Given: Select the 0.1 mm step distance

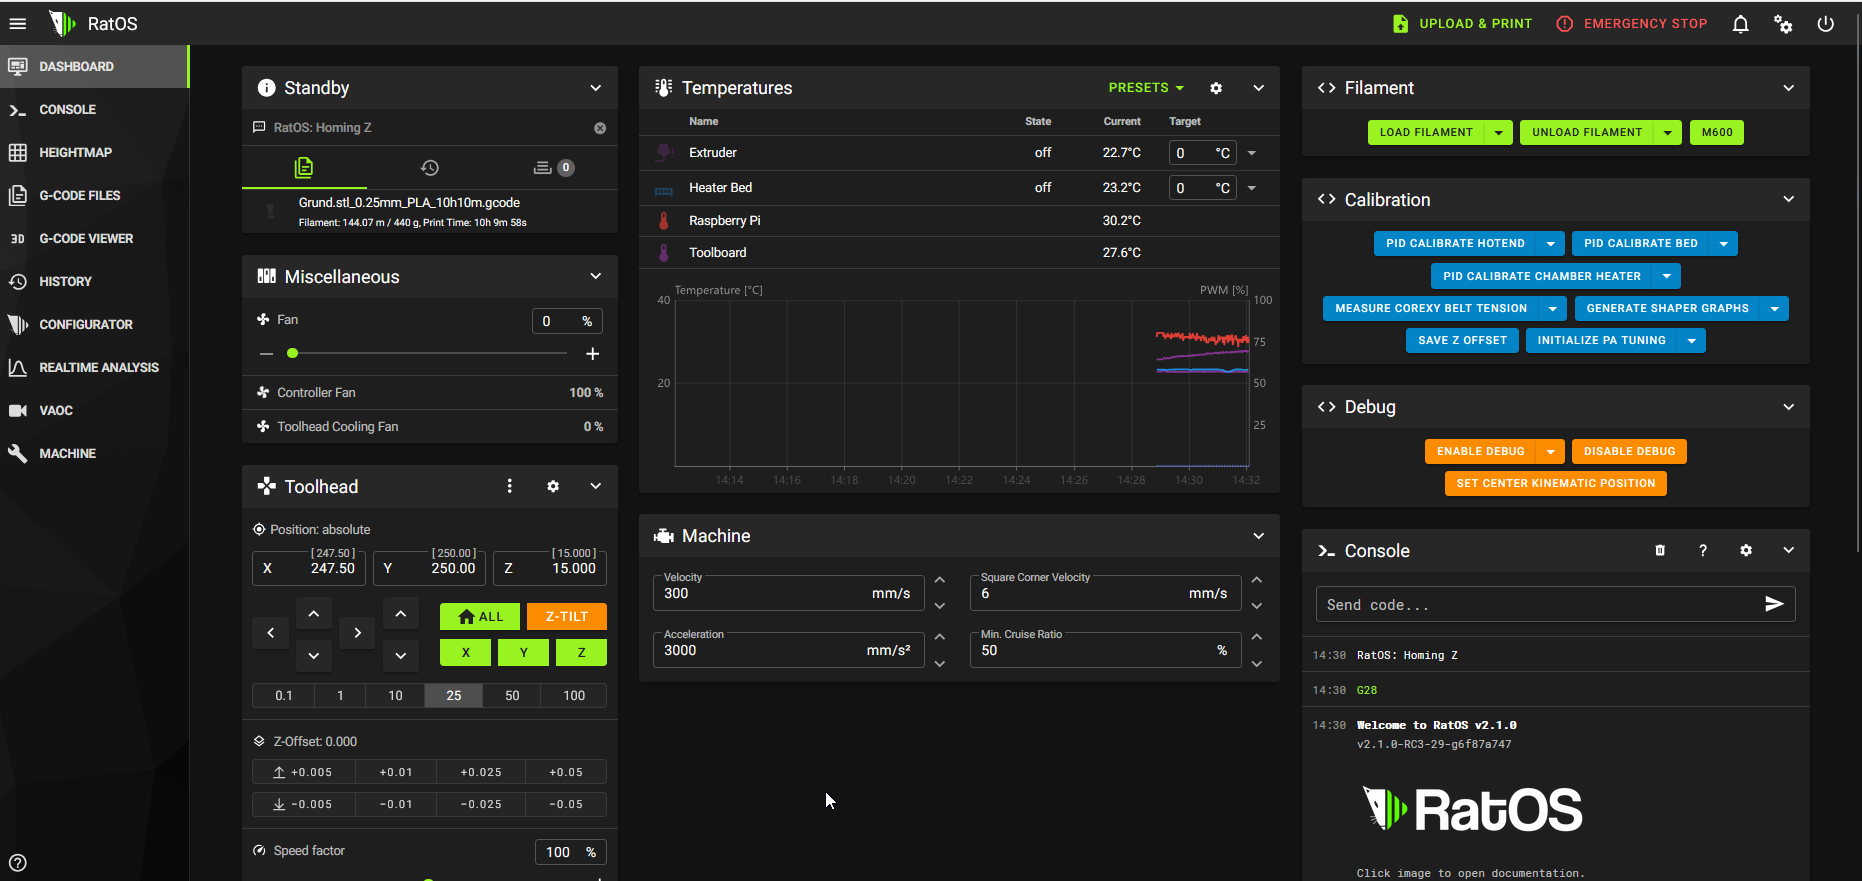Looking at the screenshot, I should (x=284, y=696).
